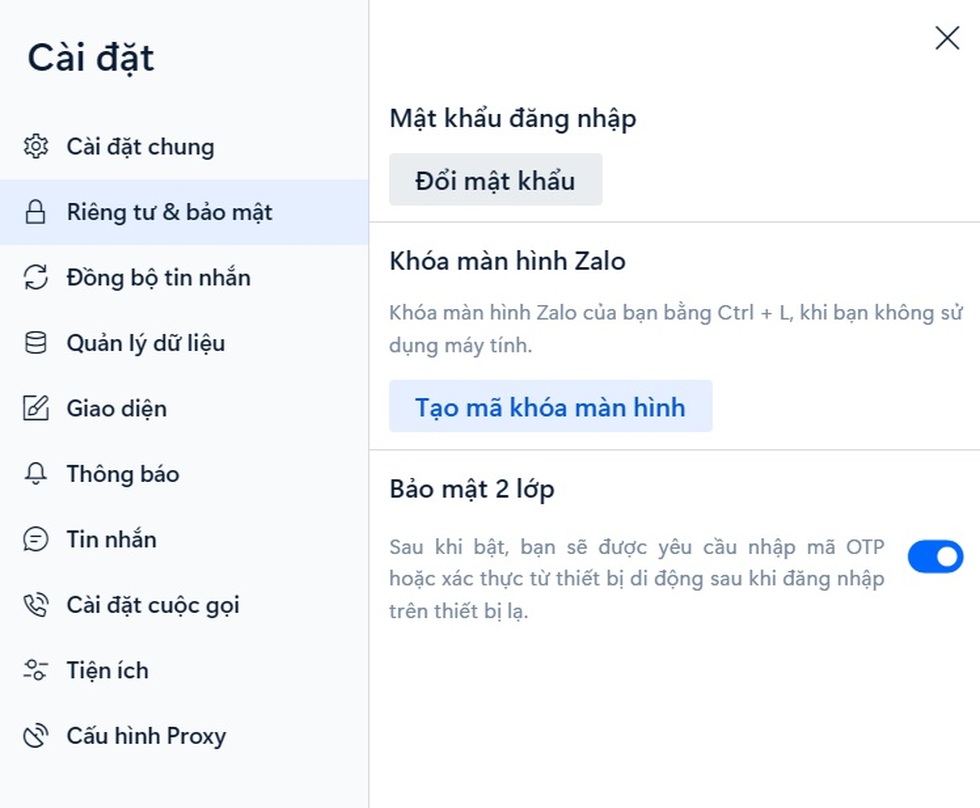Click the database icon for Quản lý dữ liệu
Image resolution: width=980 pixels, height=808 pixels.
[x=36, y=343]
